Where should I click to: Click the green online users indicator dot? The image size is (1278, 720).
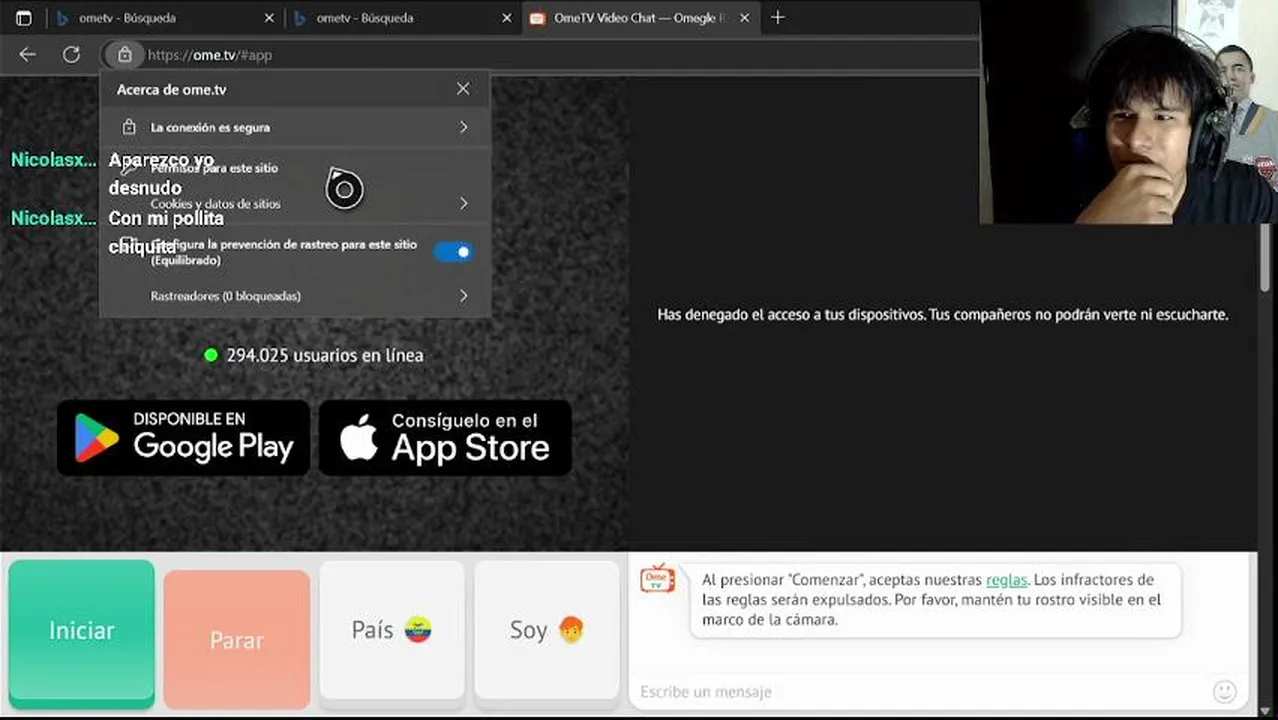pyautogui.click(x=211, y=355)
